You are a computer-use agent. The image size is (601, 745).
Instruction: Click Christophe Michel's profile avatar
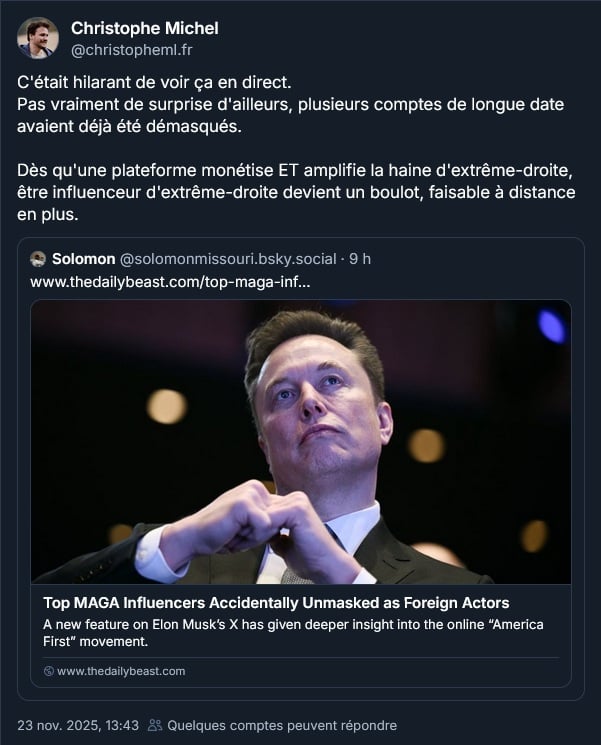click(38, 38)
